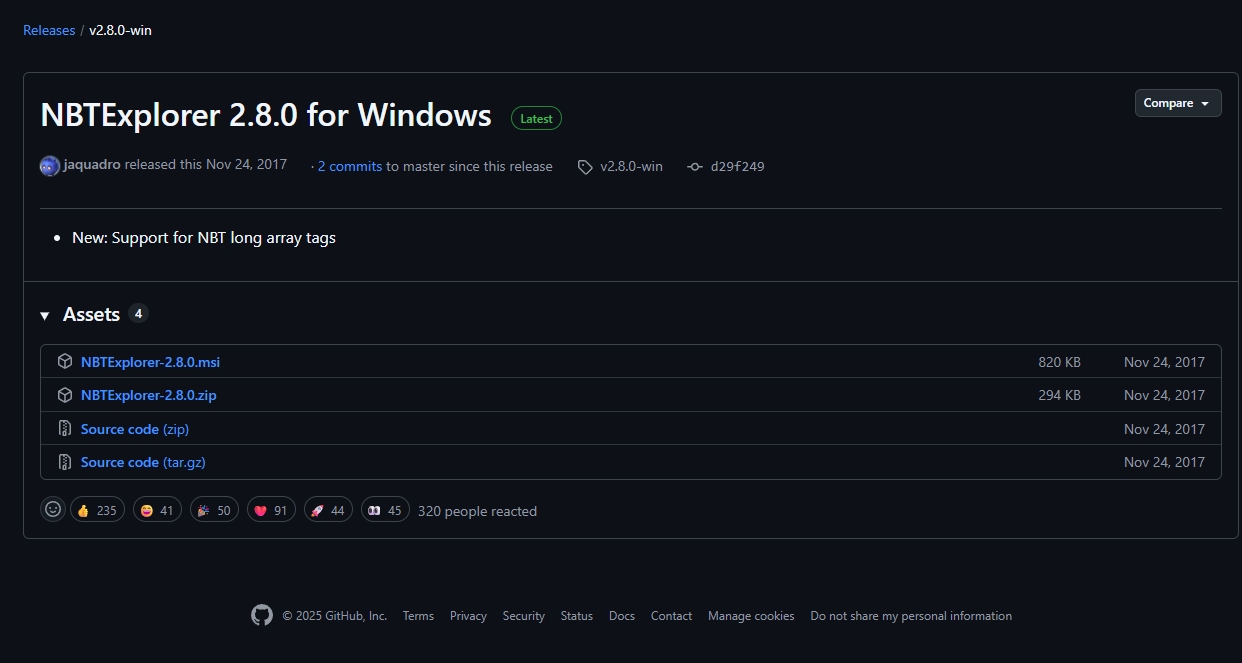
Task: Click 'New: Support for NBT long array tags' text
Action: pyautogui.click(x=204, y=238)
